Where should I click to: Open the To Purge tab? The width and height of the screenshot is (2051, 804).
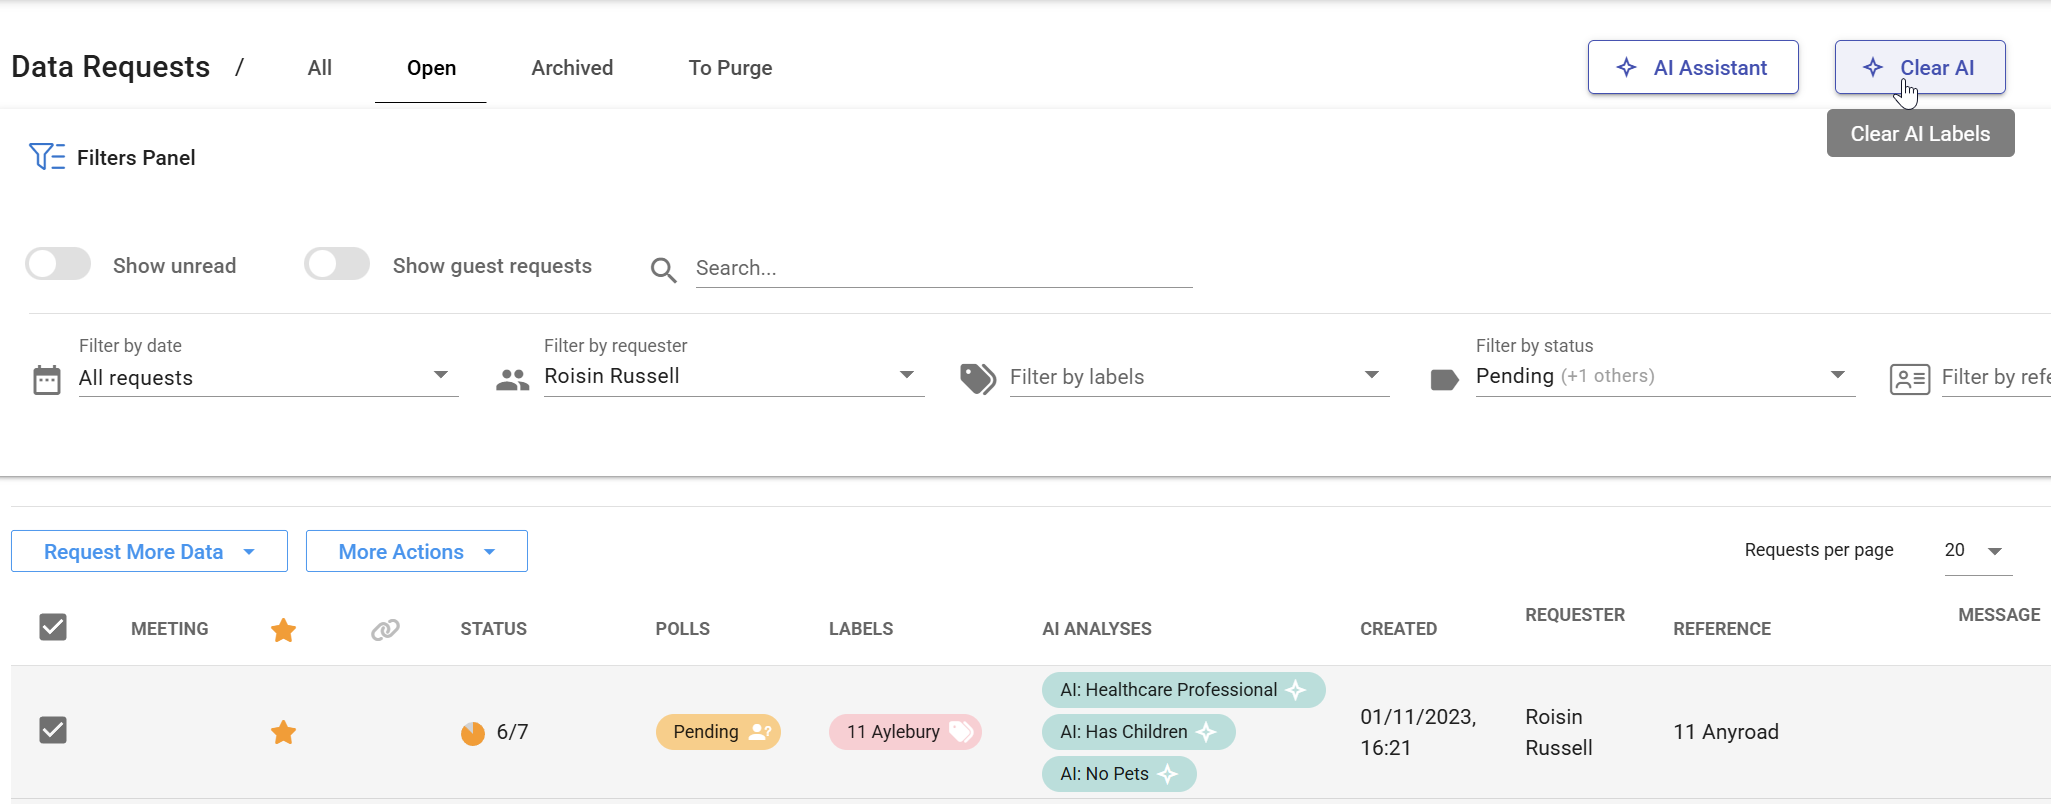[730, 68]
